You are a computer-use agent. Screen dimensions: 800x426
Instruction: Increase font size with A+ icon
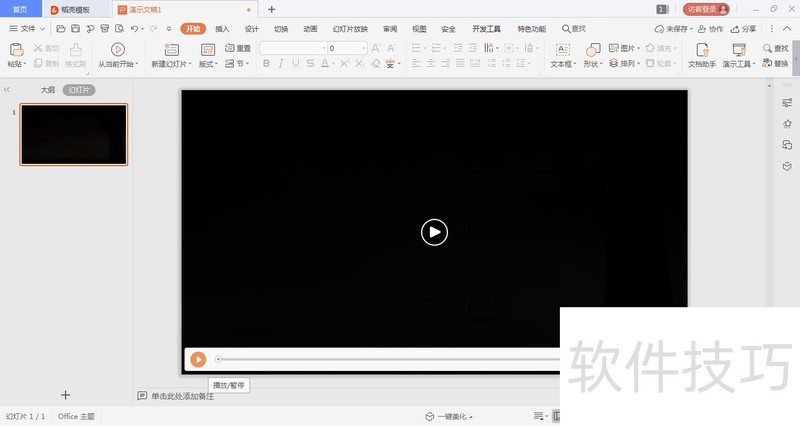[x=376, y=48]
